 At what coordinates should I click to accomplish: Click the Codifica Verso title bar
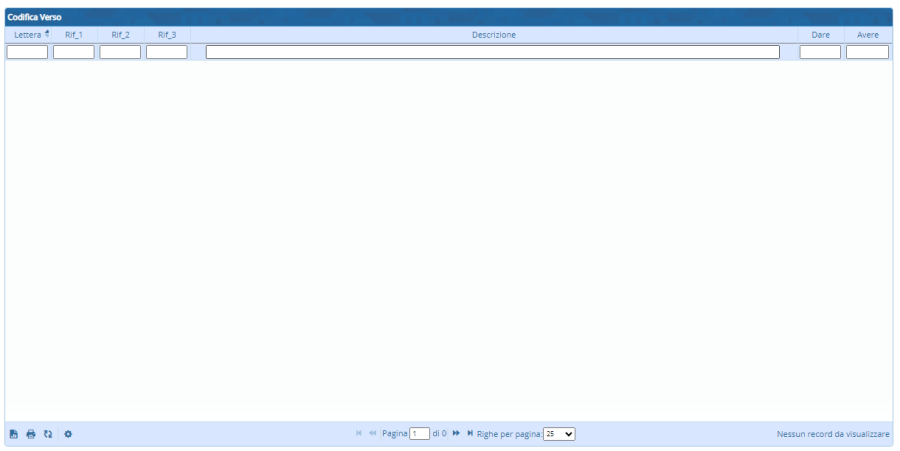click(x=449, y=17)
